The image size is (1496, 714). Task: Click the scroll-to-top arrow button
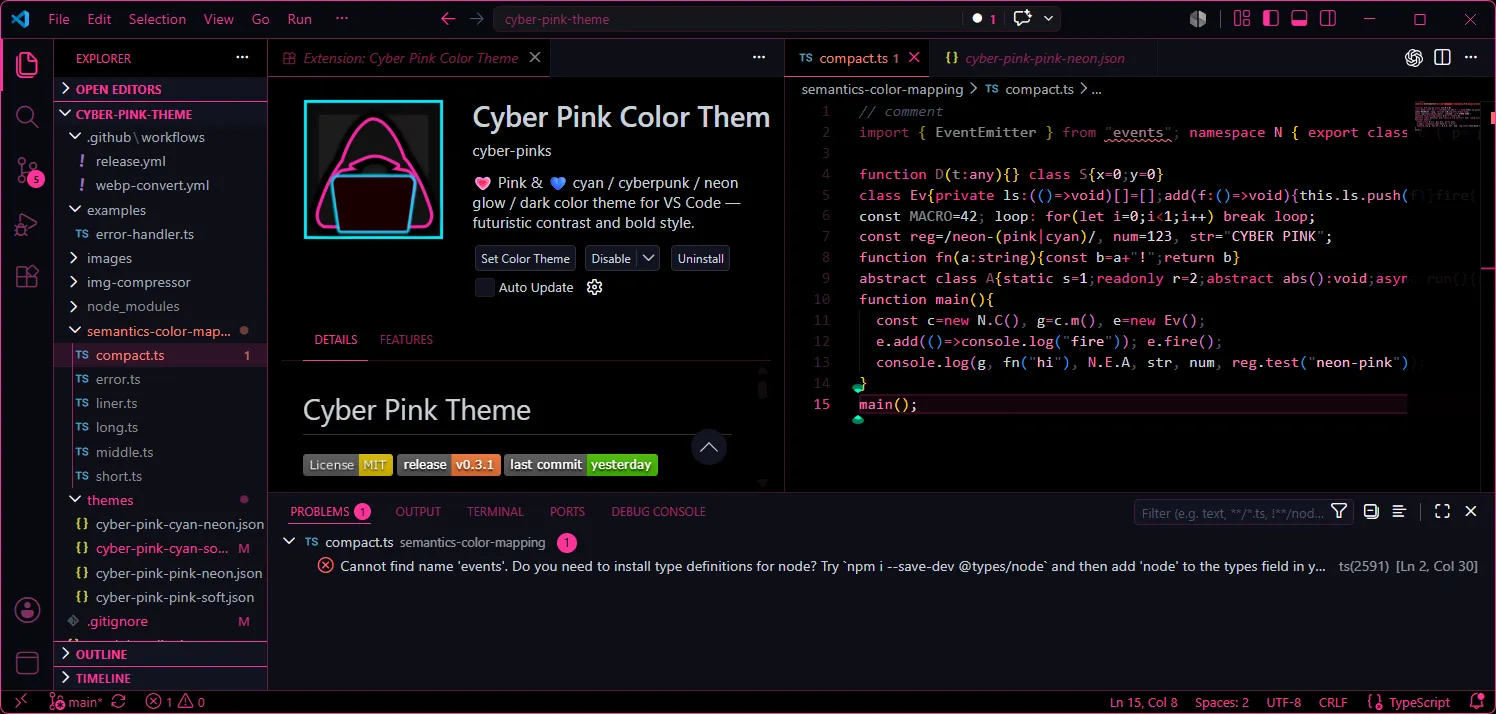[709, 448]
